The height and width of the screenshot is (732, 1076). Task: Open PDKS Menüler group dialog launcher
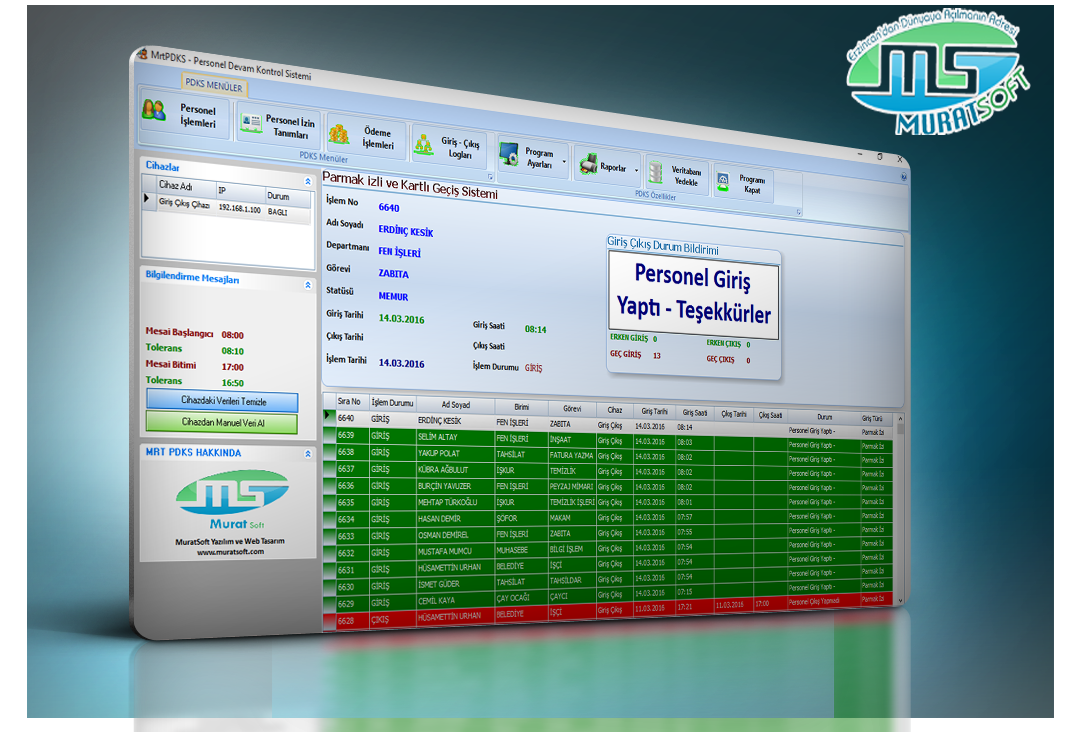coord(490,177)
